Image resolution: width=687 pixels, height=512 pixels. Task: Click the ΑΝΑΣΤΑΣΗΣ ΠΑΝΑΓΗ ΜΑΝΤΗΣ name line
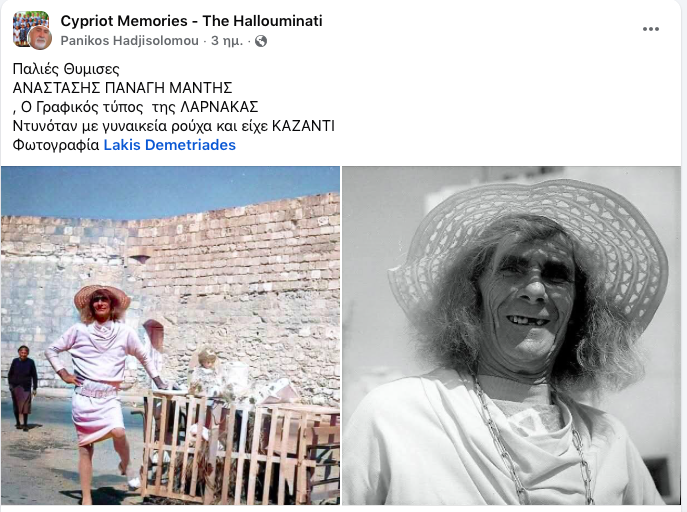(x=122, y=88)
